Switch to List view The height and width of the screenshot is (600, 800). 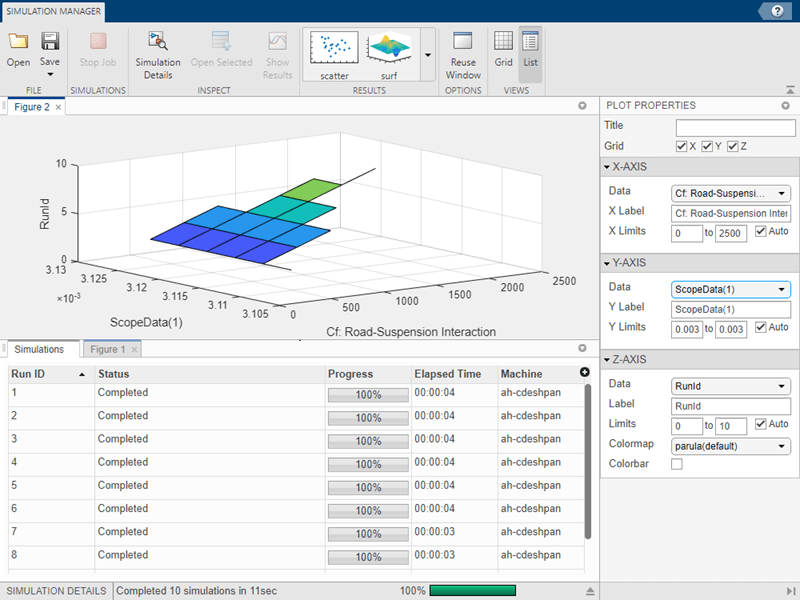pos(530,48)
